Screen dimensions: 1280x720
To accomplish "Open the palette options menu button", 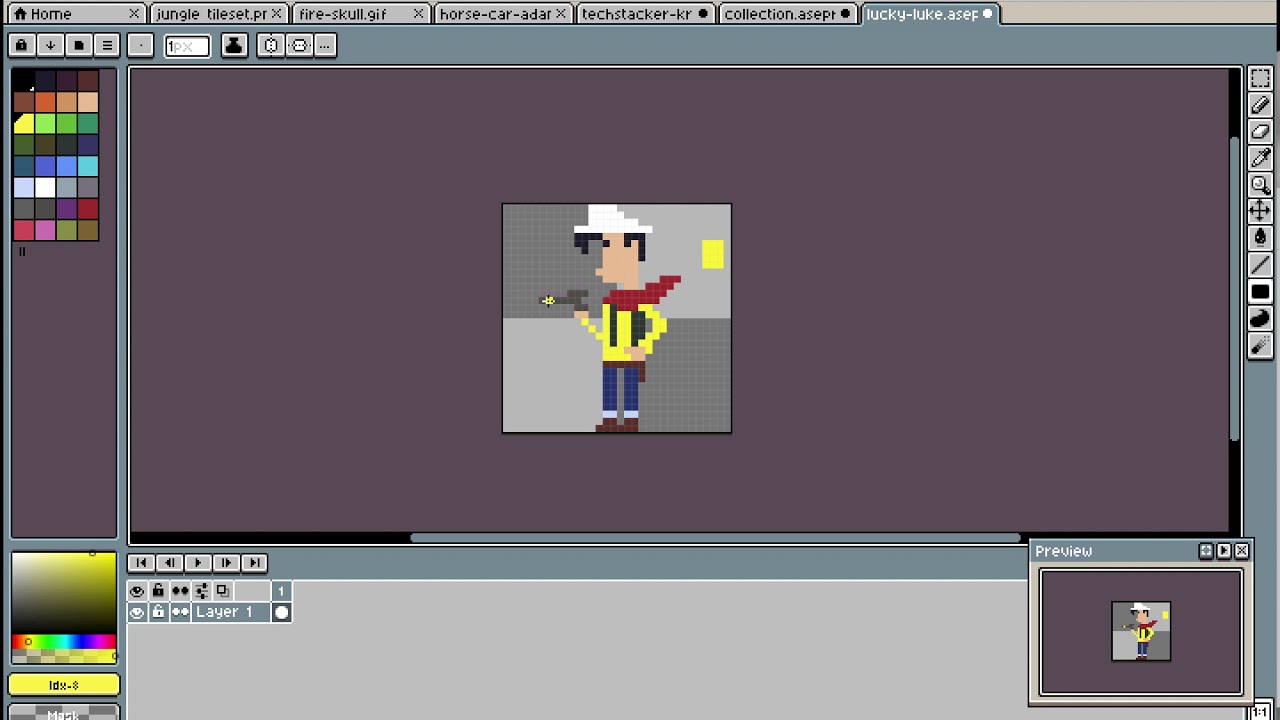I will 107,45.
